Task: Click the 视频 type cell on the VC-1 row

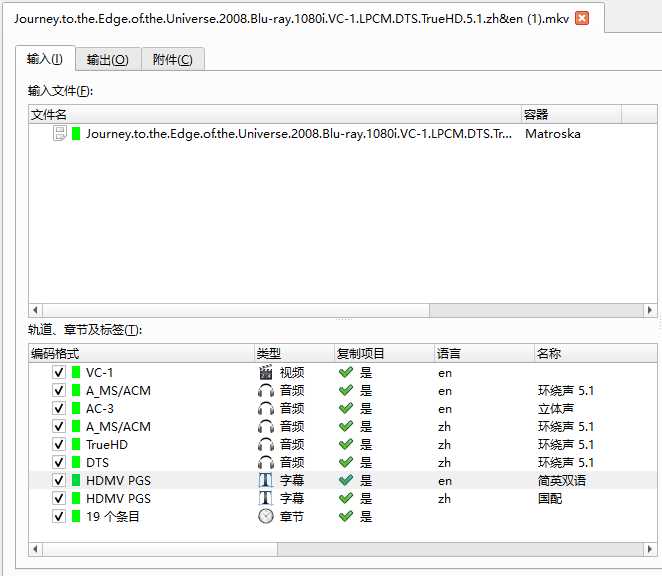Action: coord(292,372)
